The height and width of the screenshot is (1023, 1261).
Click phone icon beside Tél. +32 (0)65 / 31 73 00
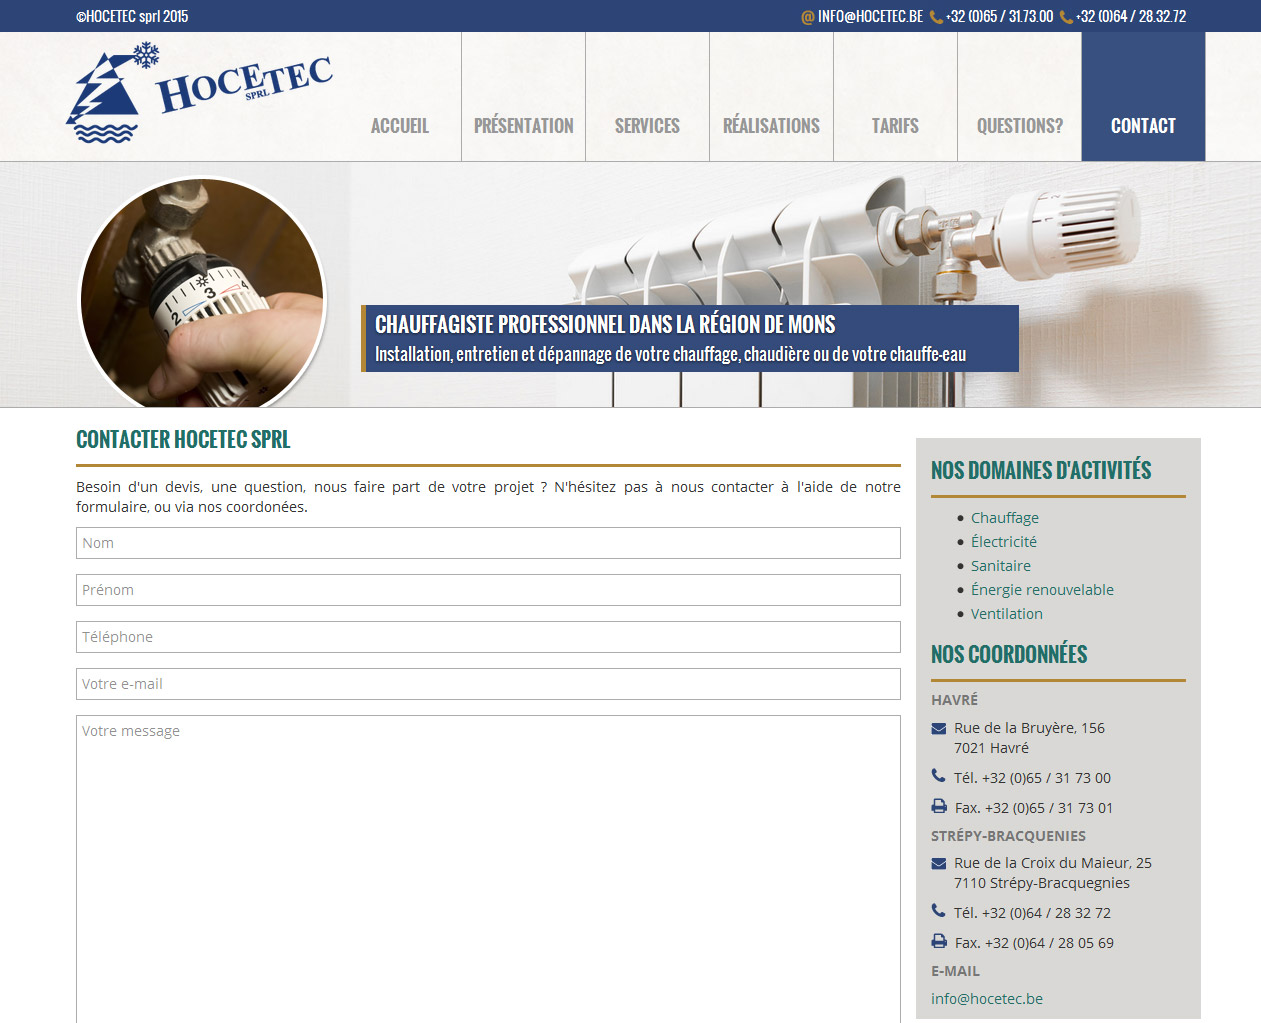(938, 776)
